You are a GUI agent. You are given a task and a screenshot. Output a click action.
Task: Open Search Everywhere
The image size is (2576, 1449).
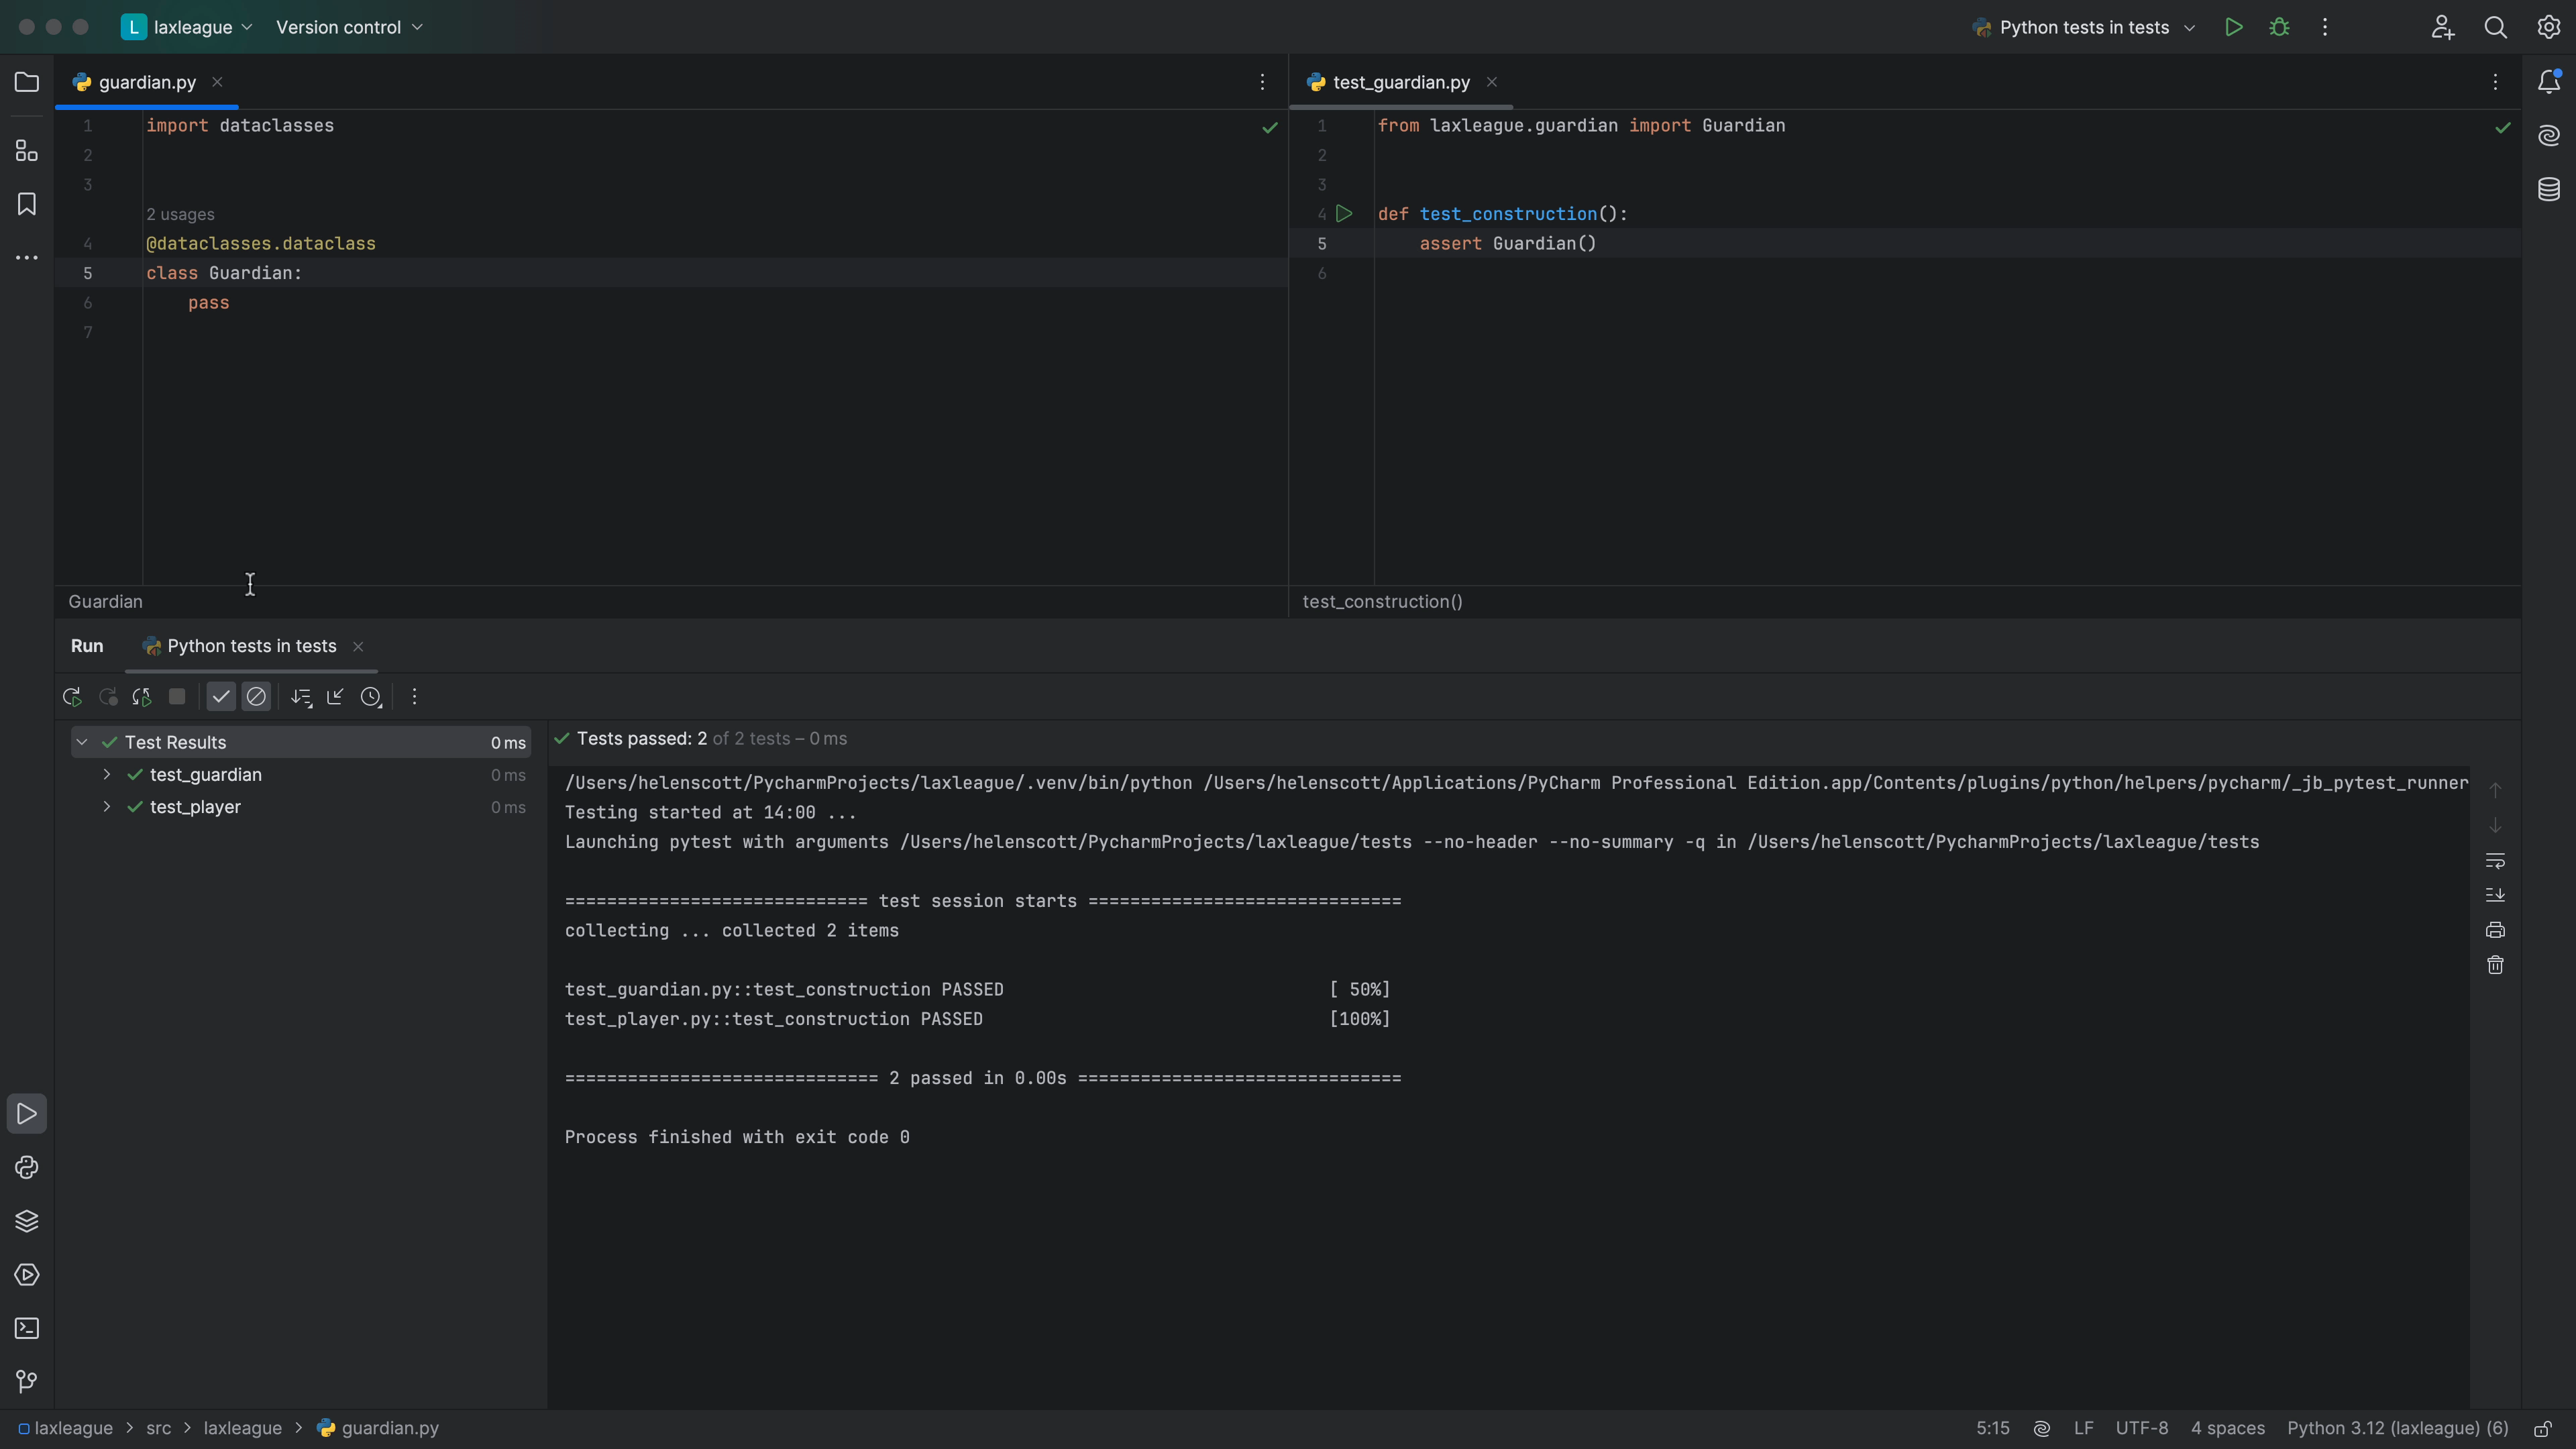tap(2495, 27)
